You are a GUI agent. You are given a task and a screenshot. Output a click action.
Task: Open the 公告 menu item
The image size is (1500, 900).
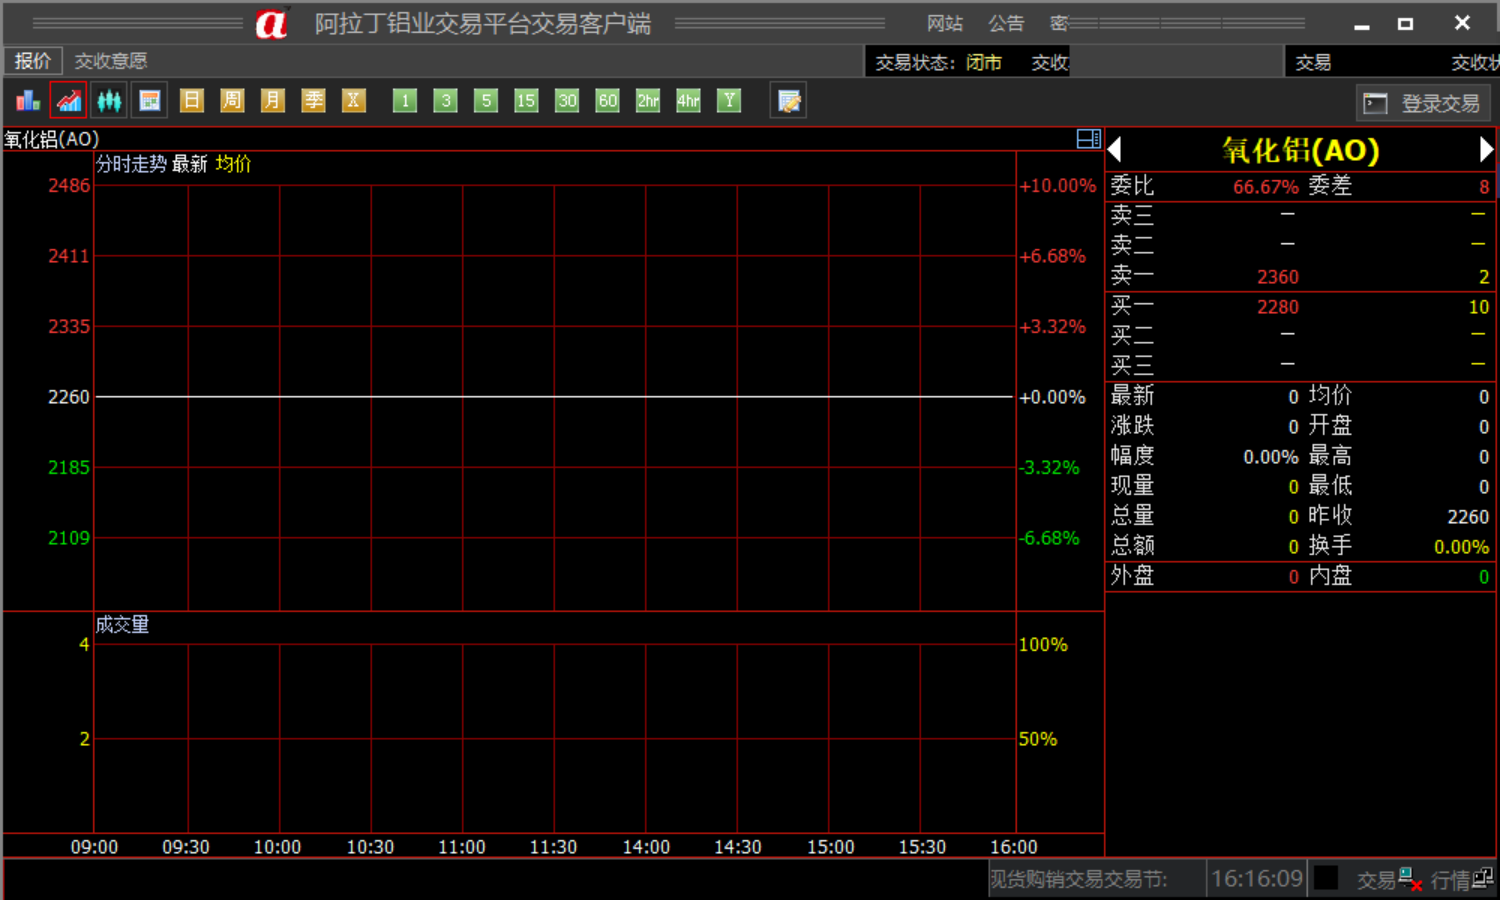click(1007, 23)
